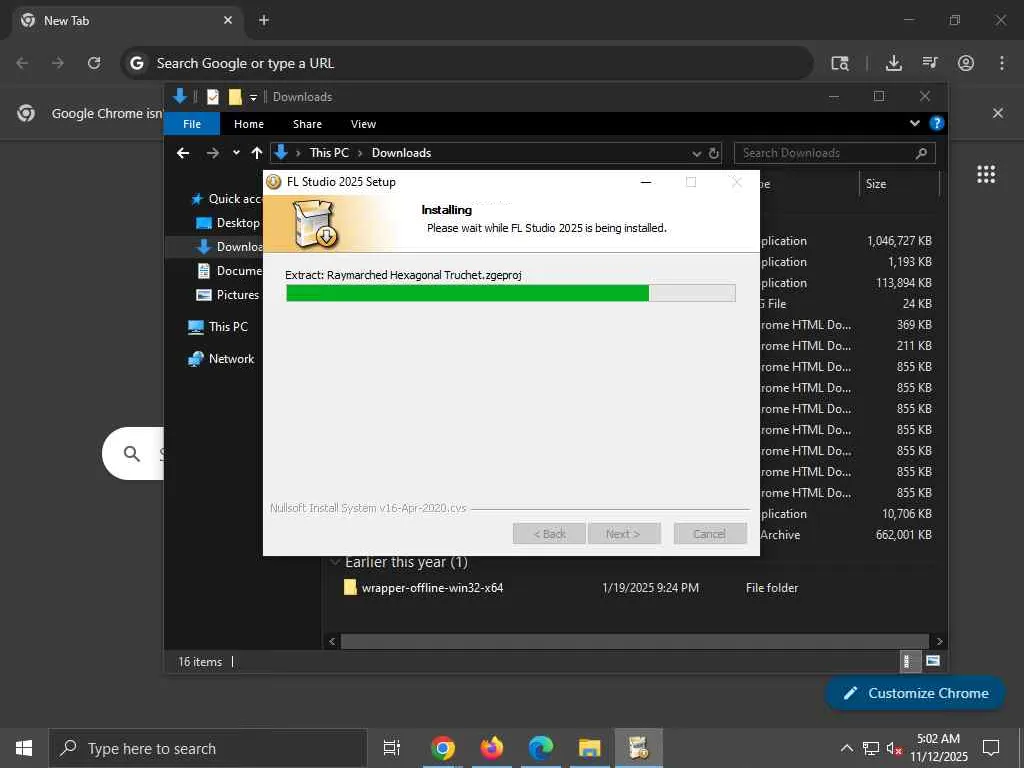The width and height of the screenshot is (1024, 768).
Task: Select Desktop in Explorer sidebar
Action: pyautogui.click(x=229, y=223)
